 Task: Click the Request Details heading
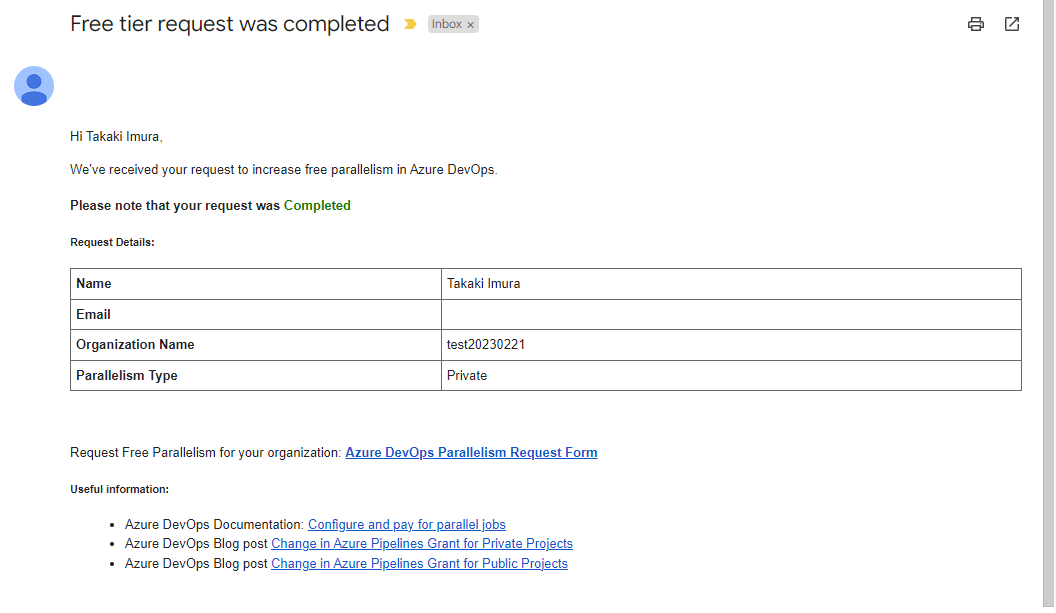click(112, 242)
